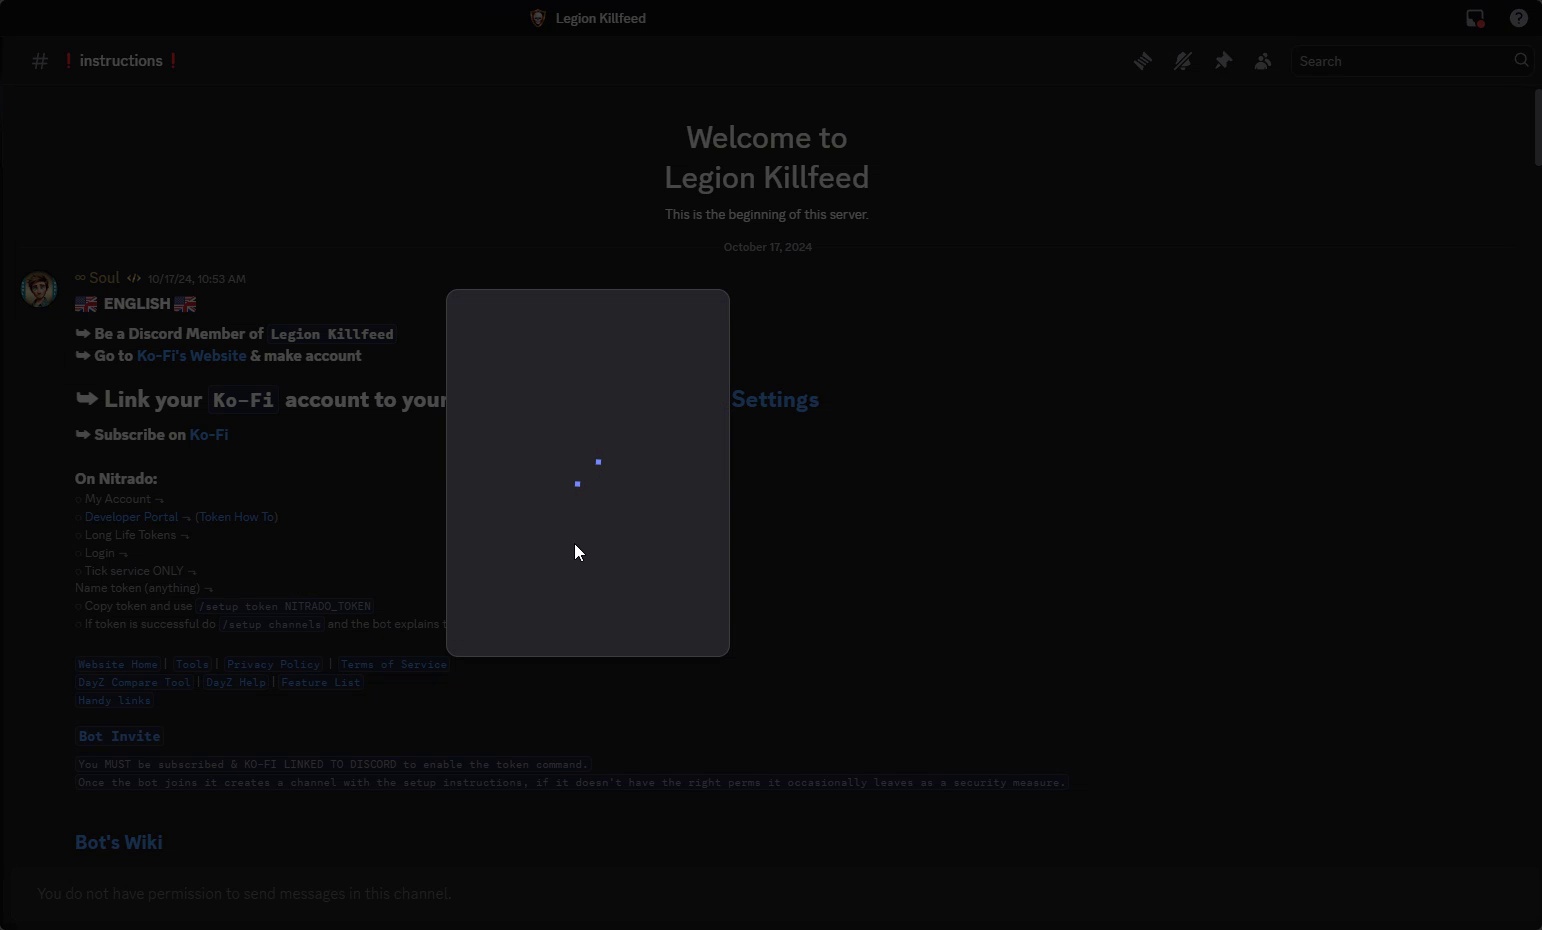This screenshot has width=1542, height=930.
Task: Click the hash channel icon beside instructions
Action: click(40, 62)
